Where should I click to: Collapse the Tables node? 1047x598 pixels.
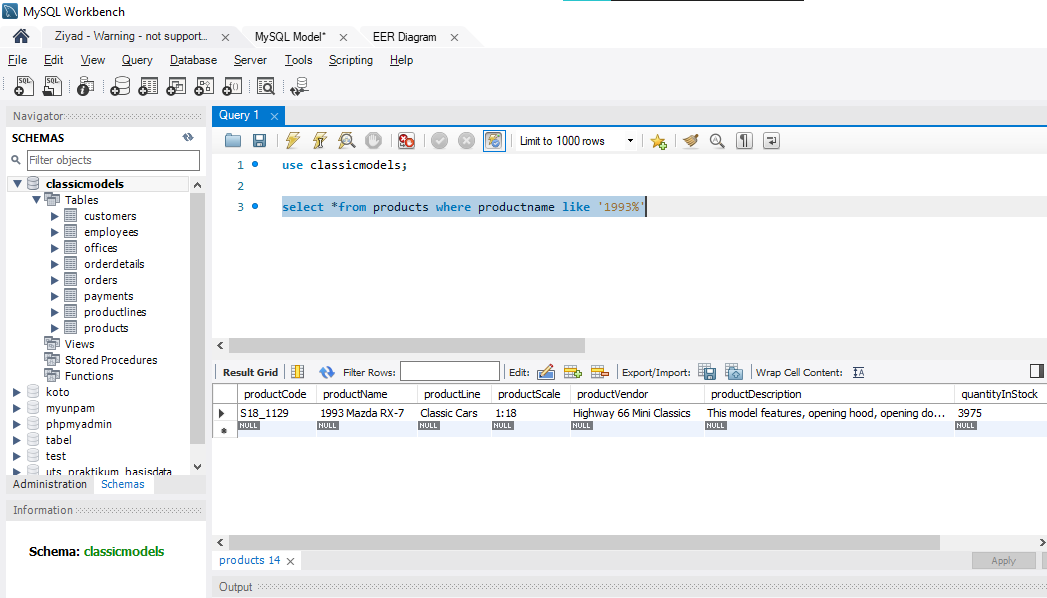[x=37, y=200]
